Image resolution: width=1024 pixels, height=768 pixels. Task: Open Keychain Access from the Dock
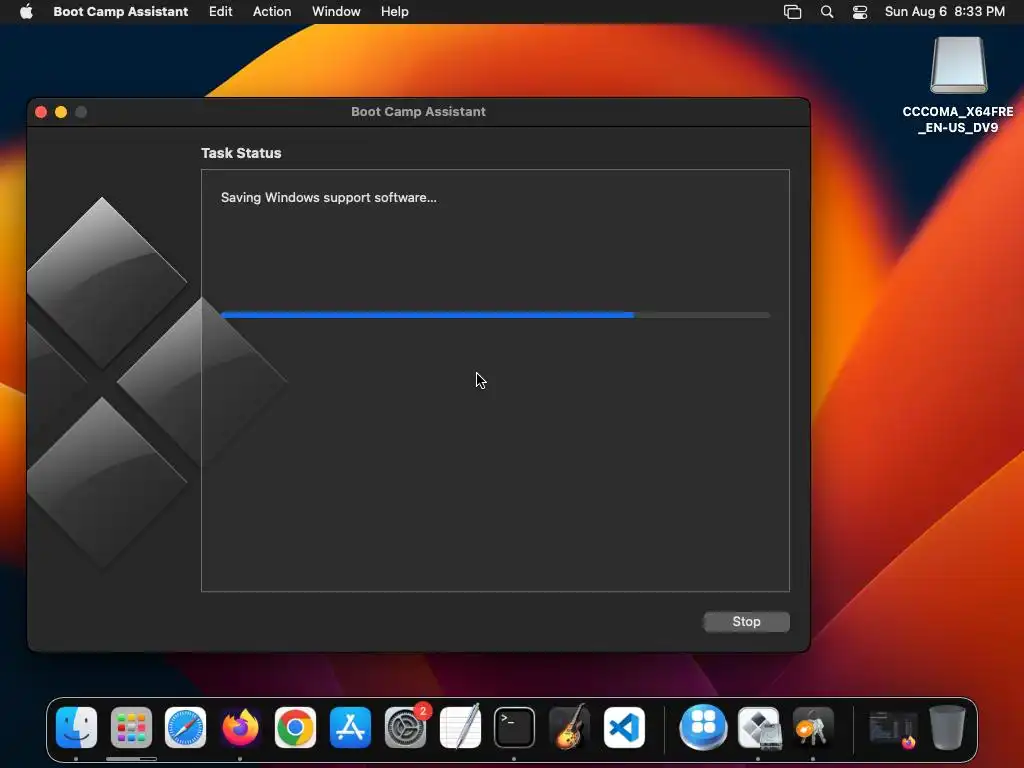click(813, 728)
